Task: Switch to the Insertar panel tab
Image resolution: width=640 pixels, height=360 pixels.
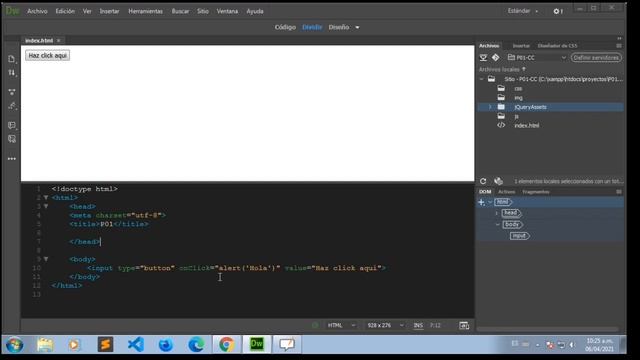Action: tap(521, 46)
